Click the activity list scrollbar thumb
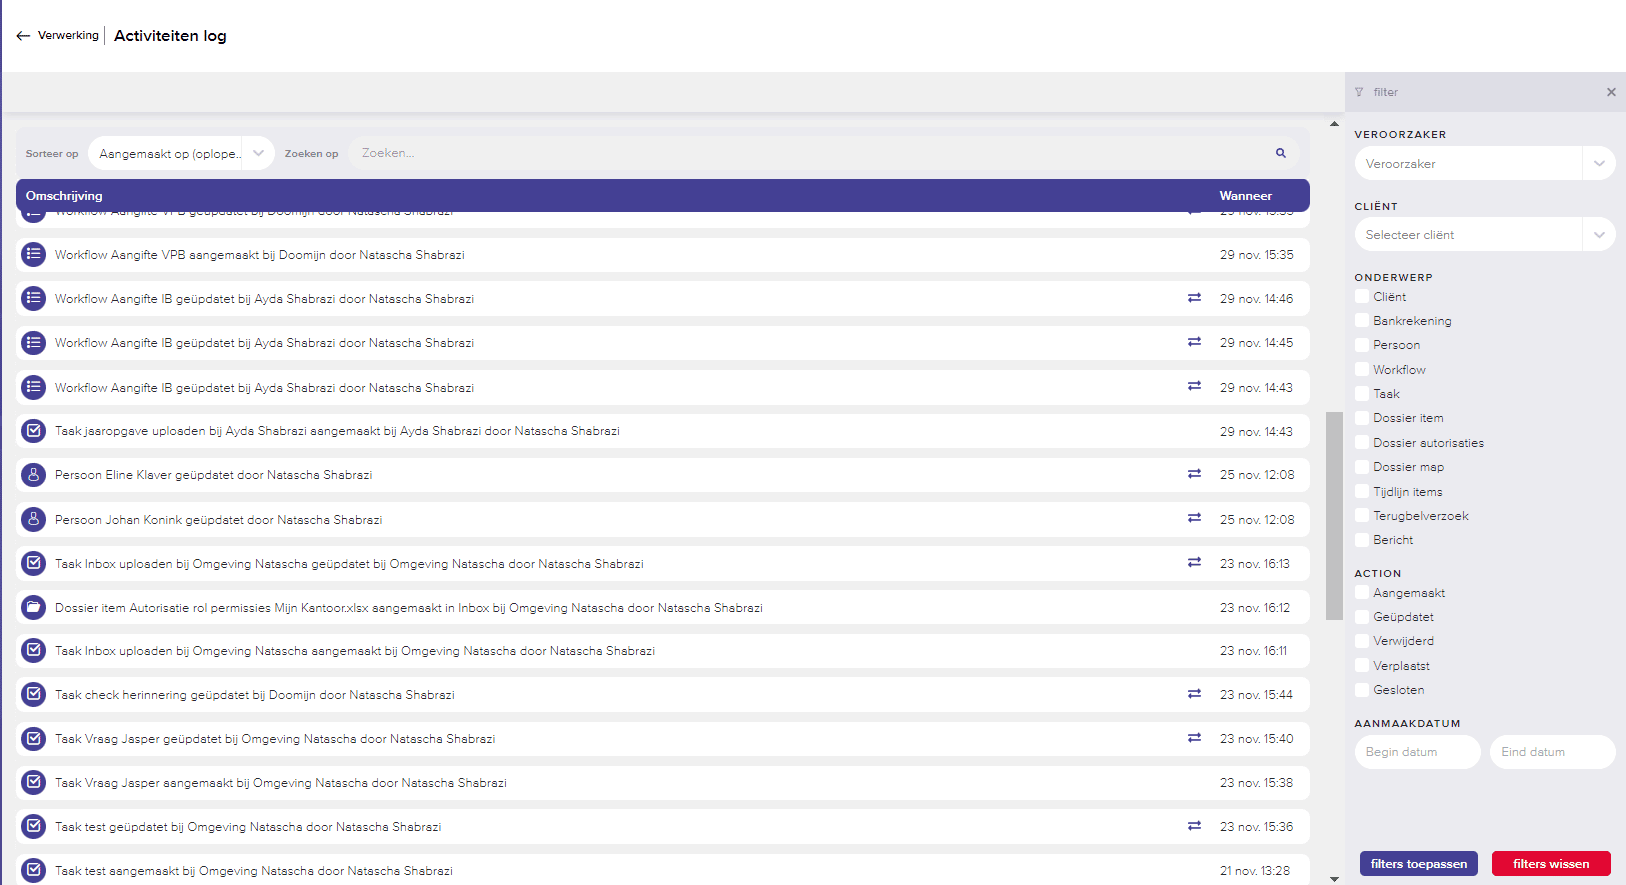 pos(1334,516)
